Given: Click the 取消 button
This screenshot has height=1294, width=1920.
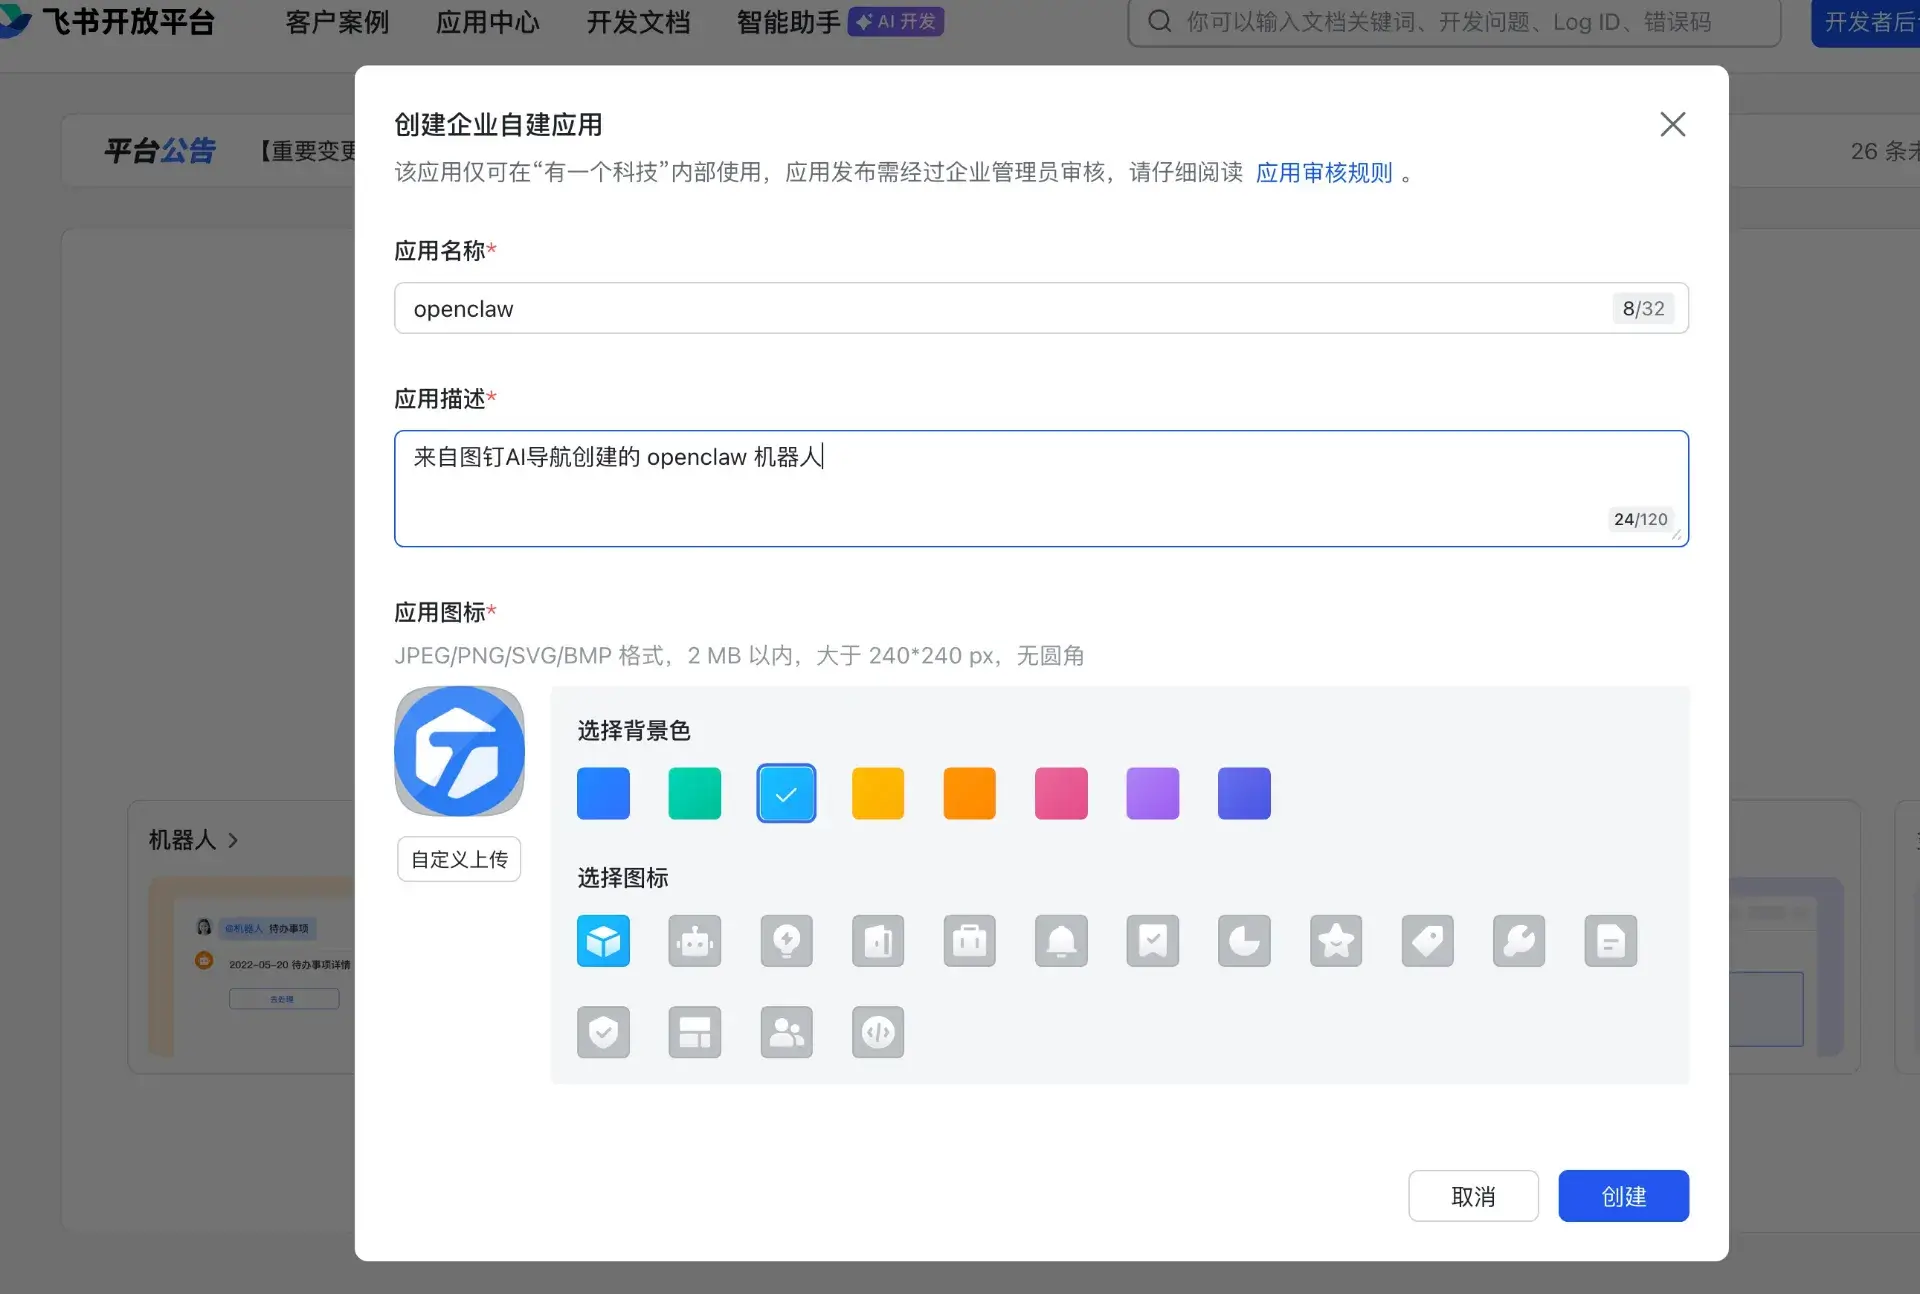Looking at the screenshot, I should (x=1473, y=1196).
